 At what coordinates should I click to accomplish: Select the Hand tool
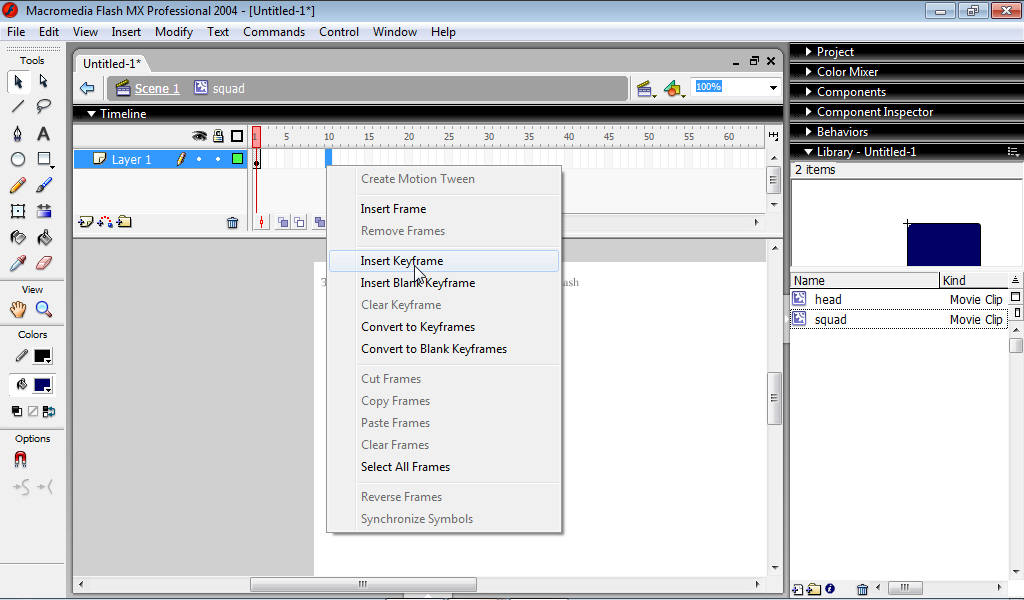click(x=18, y=309)
